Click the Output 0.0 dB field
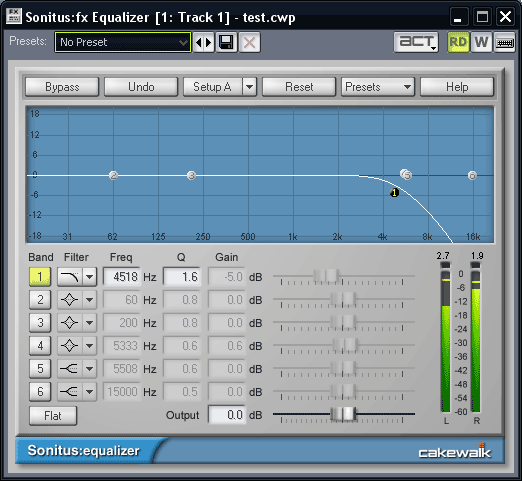This screenshot has width=522, height=481. click(227, 415)
